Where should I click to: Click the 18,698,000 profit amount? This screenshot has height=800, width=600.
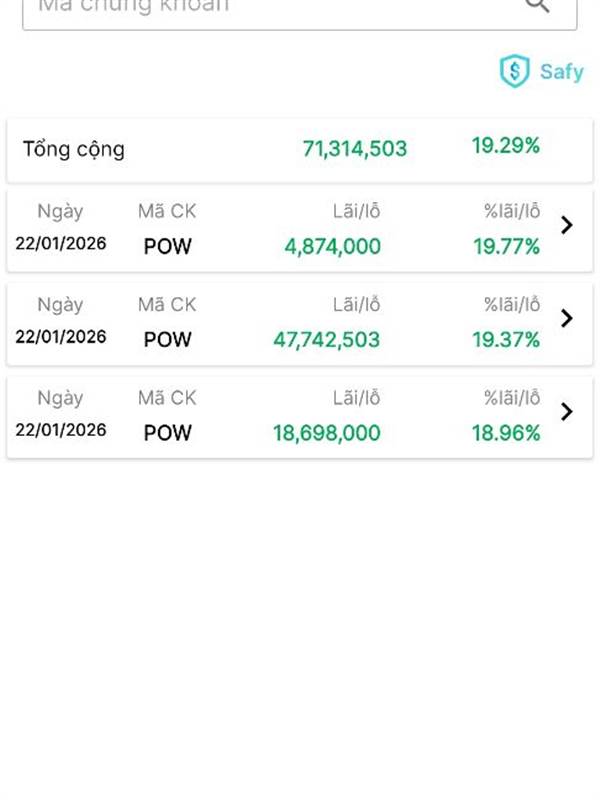point(326,433)
